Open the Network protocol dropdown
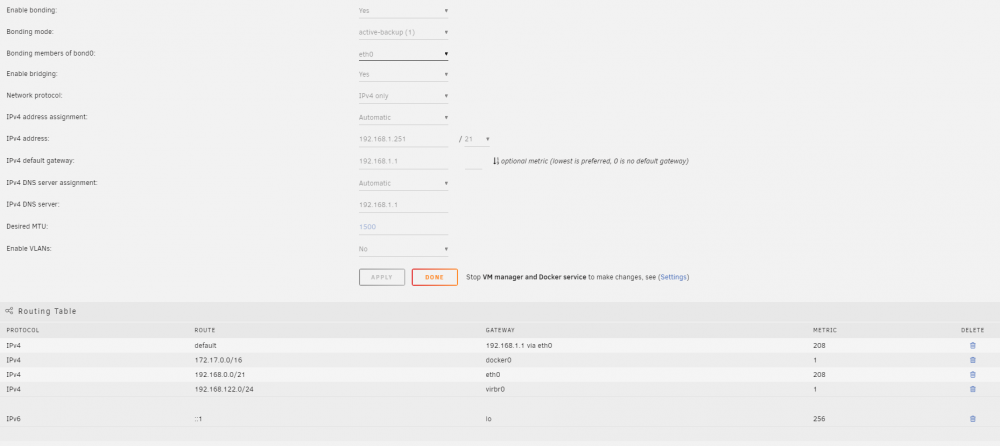The width and height of the screenshot is (1000, 446). click(403, 96)
